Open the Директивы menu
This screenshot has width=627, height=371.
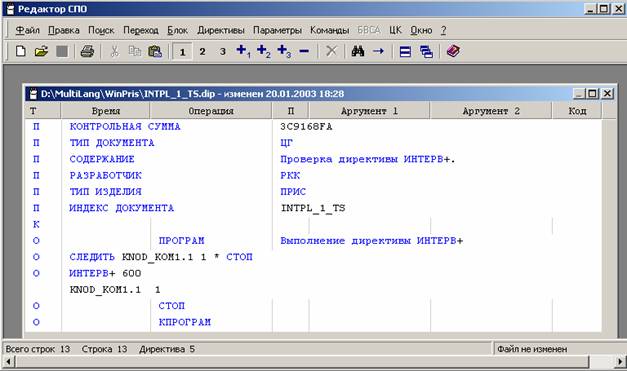tap(221, 30)
